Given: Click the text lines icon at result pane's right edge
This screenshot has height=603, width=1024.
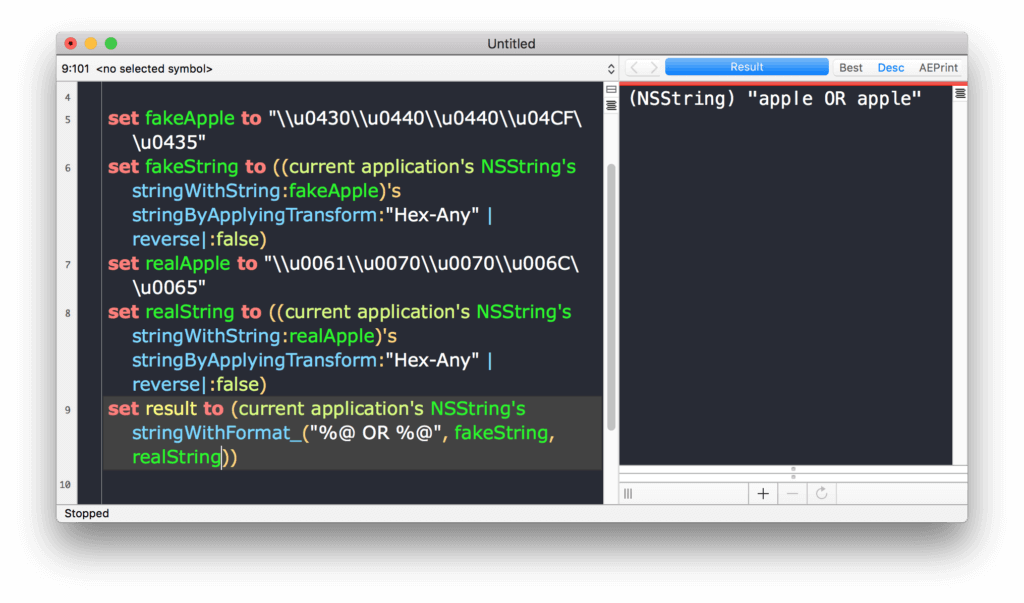Looking at the screenshot, I should (960, 93).
